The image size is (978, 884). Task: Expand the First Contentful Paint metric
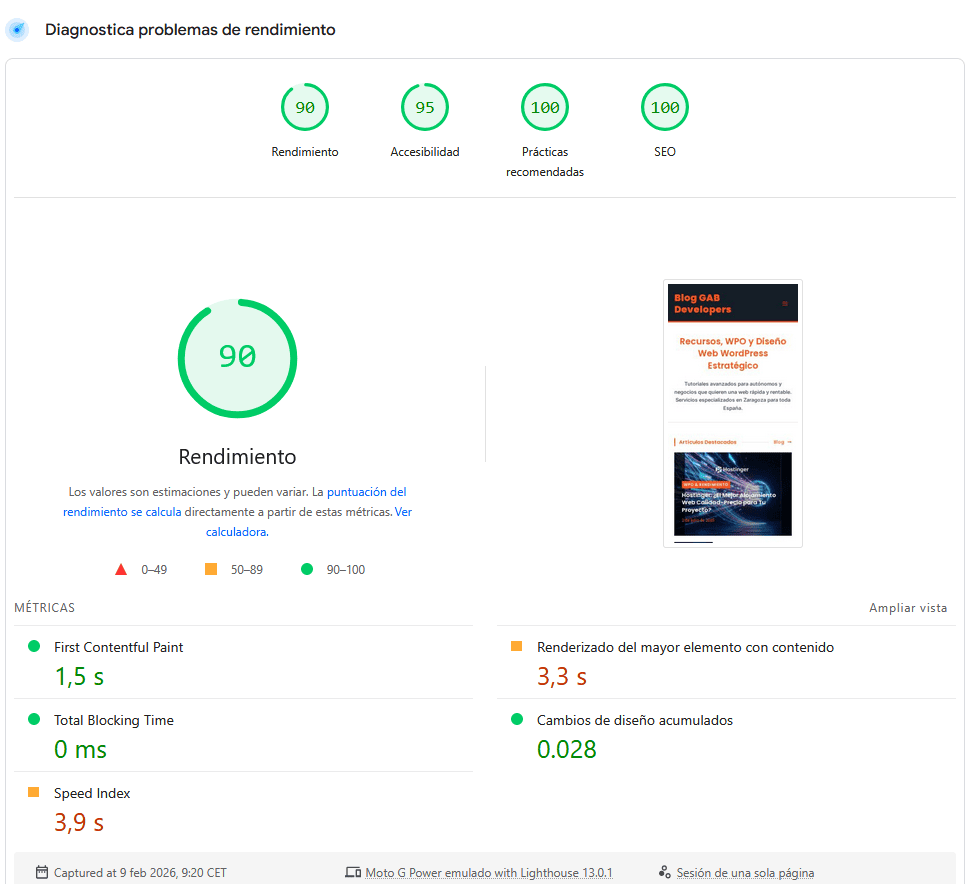click(118, 647)
